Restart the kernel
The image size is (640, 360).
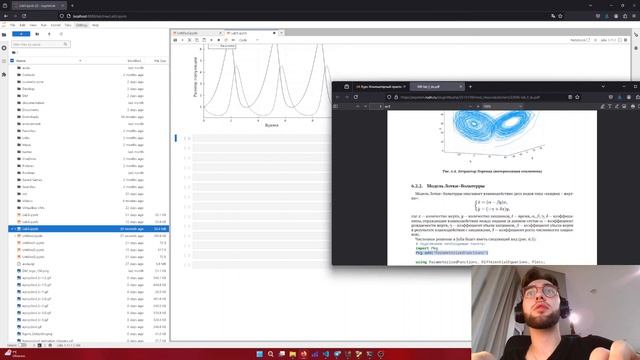226,40
